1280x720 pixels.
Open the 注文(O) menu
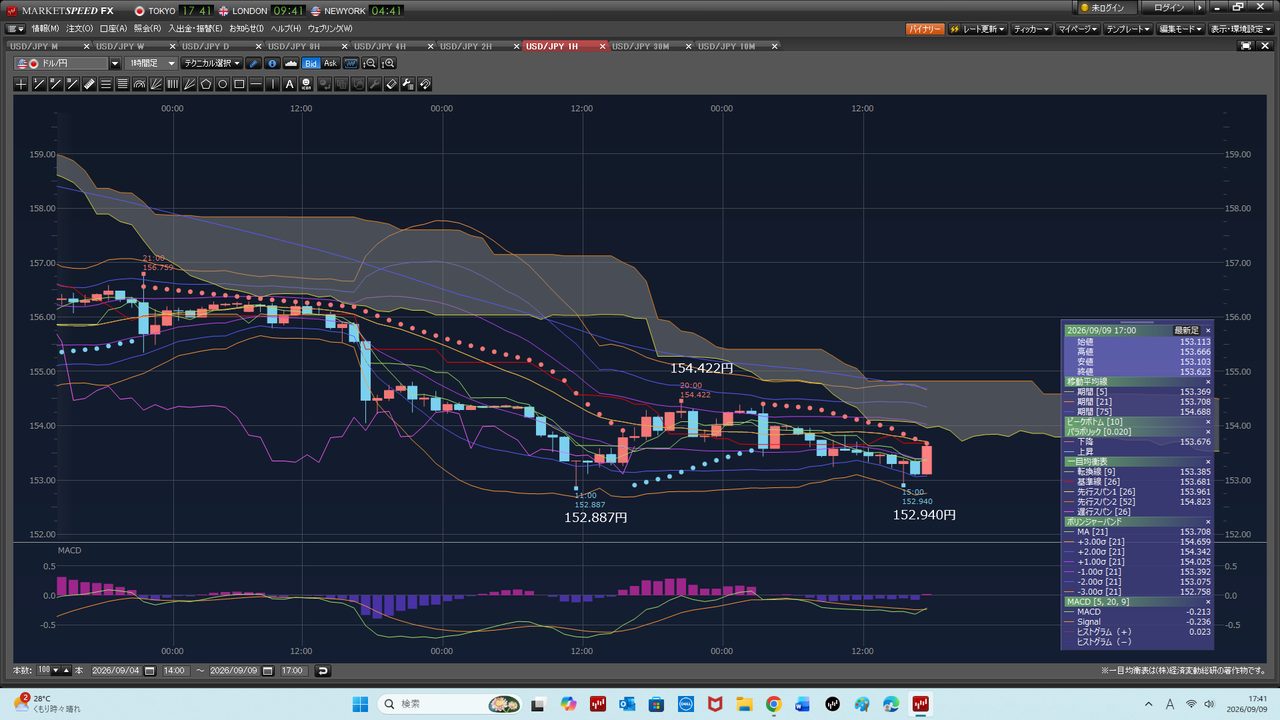pyautogui.click(x=79, y=29)
